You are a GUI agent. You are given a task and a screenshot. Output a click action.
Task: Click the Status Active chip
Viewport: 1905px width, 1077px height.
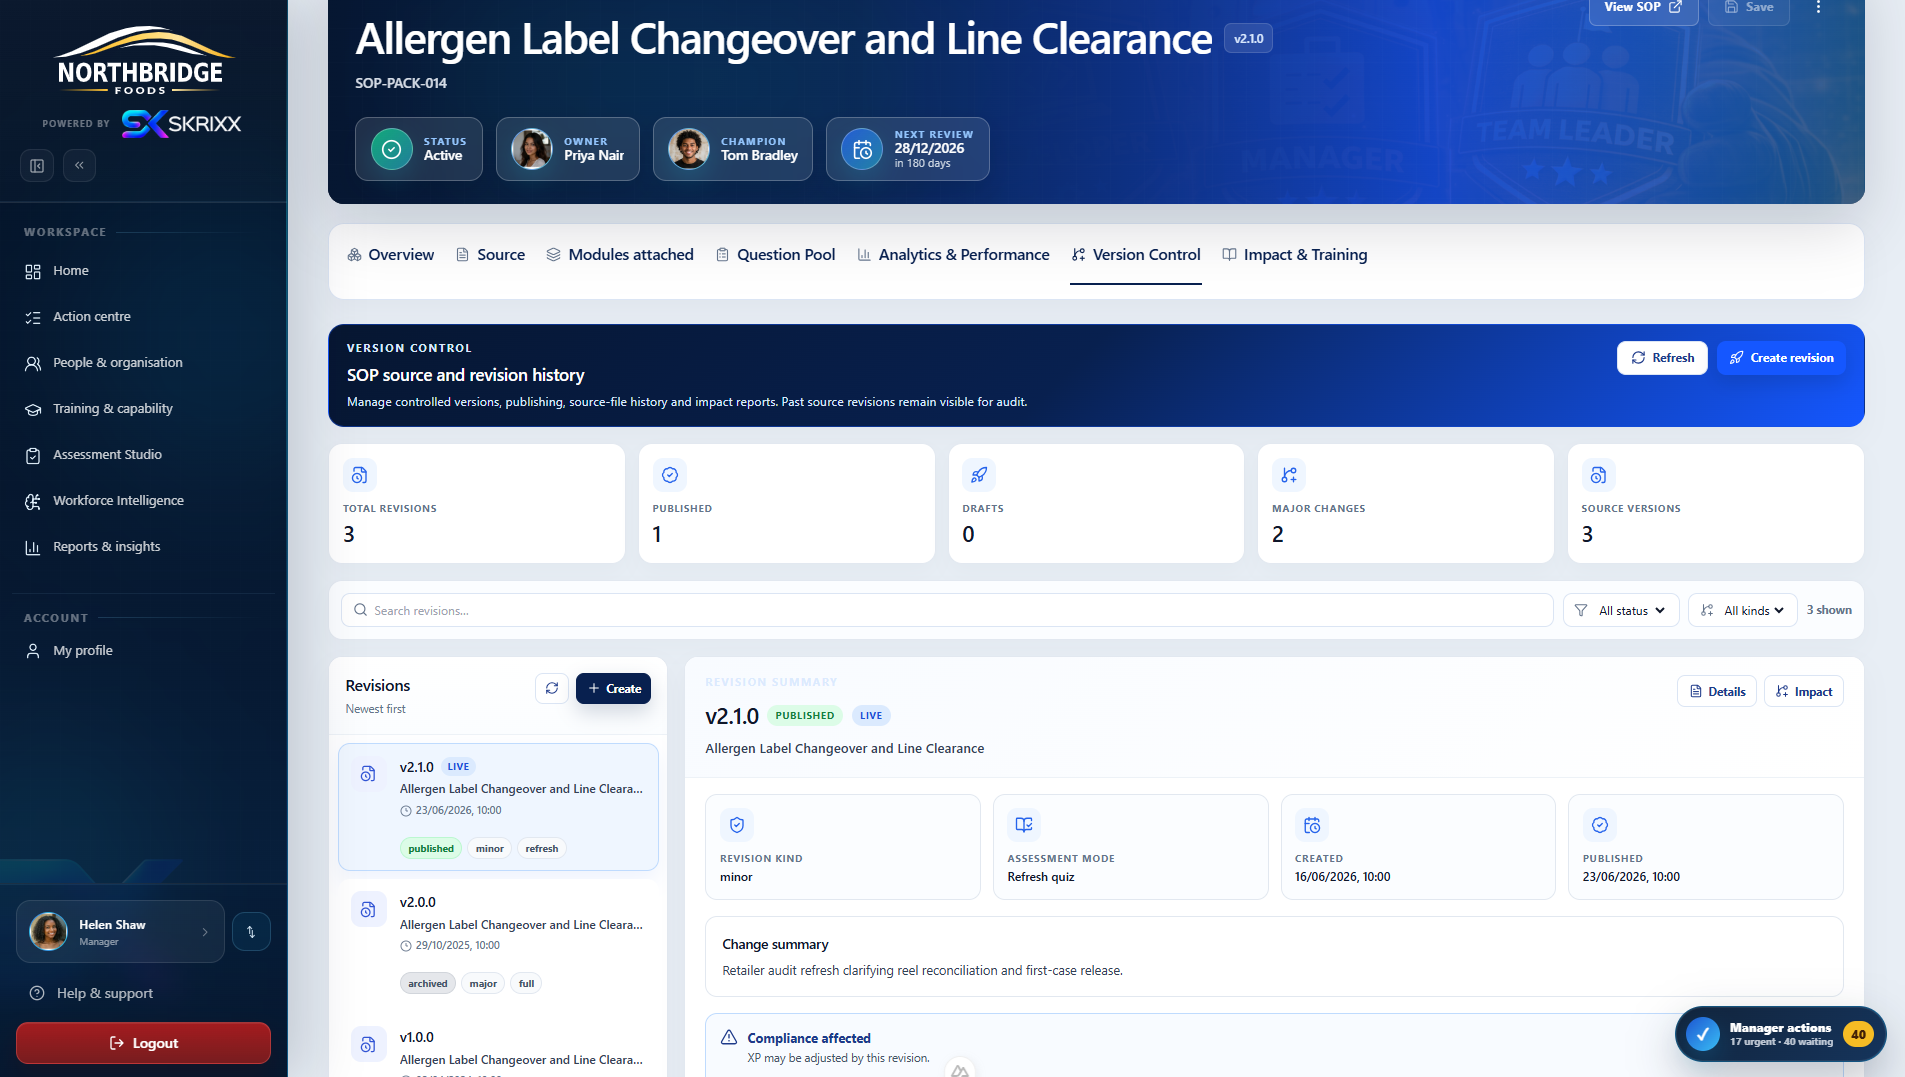[x=418, y=149]
